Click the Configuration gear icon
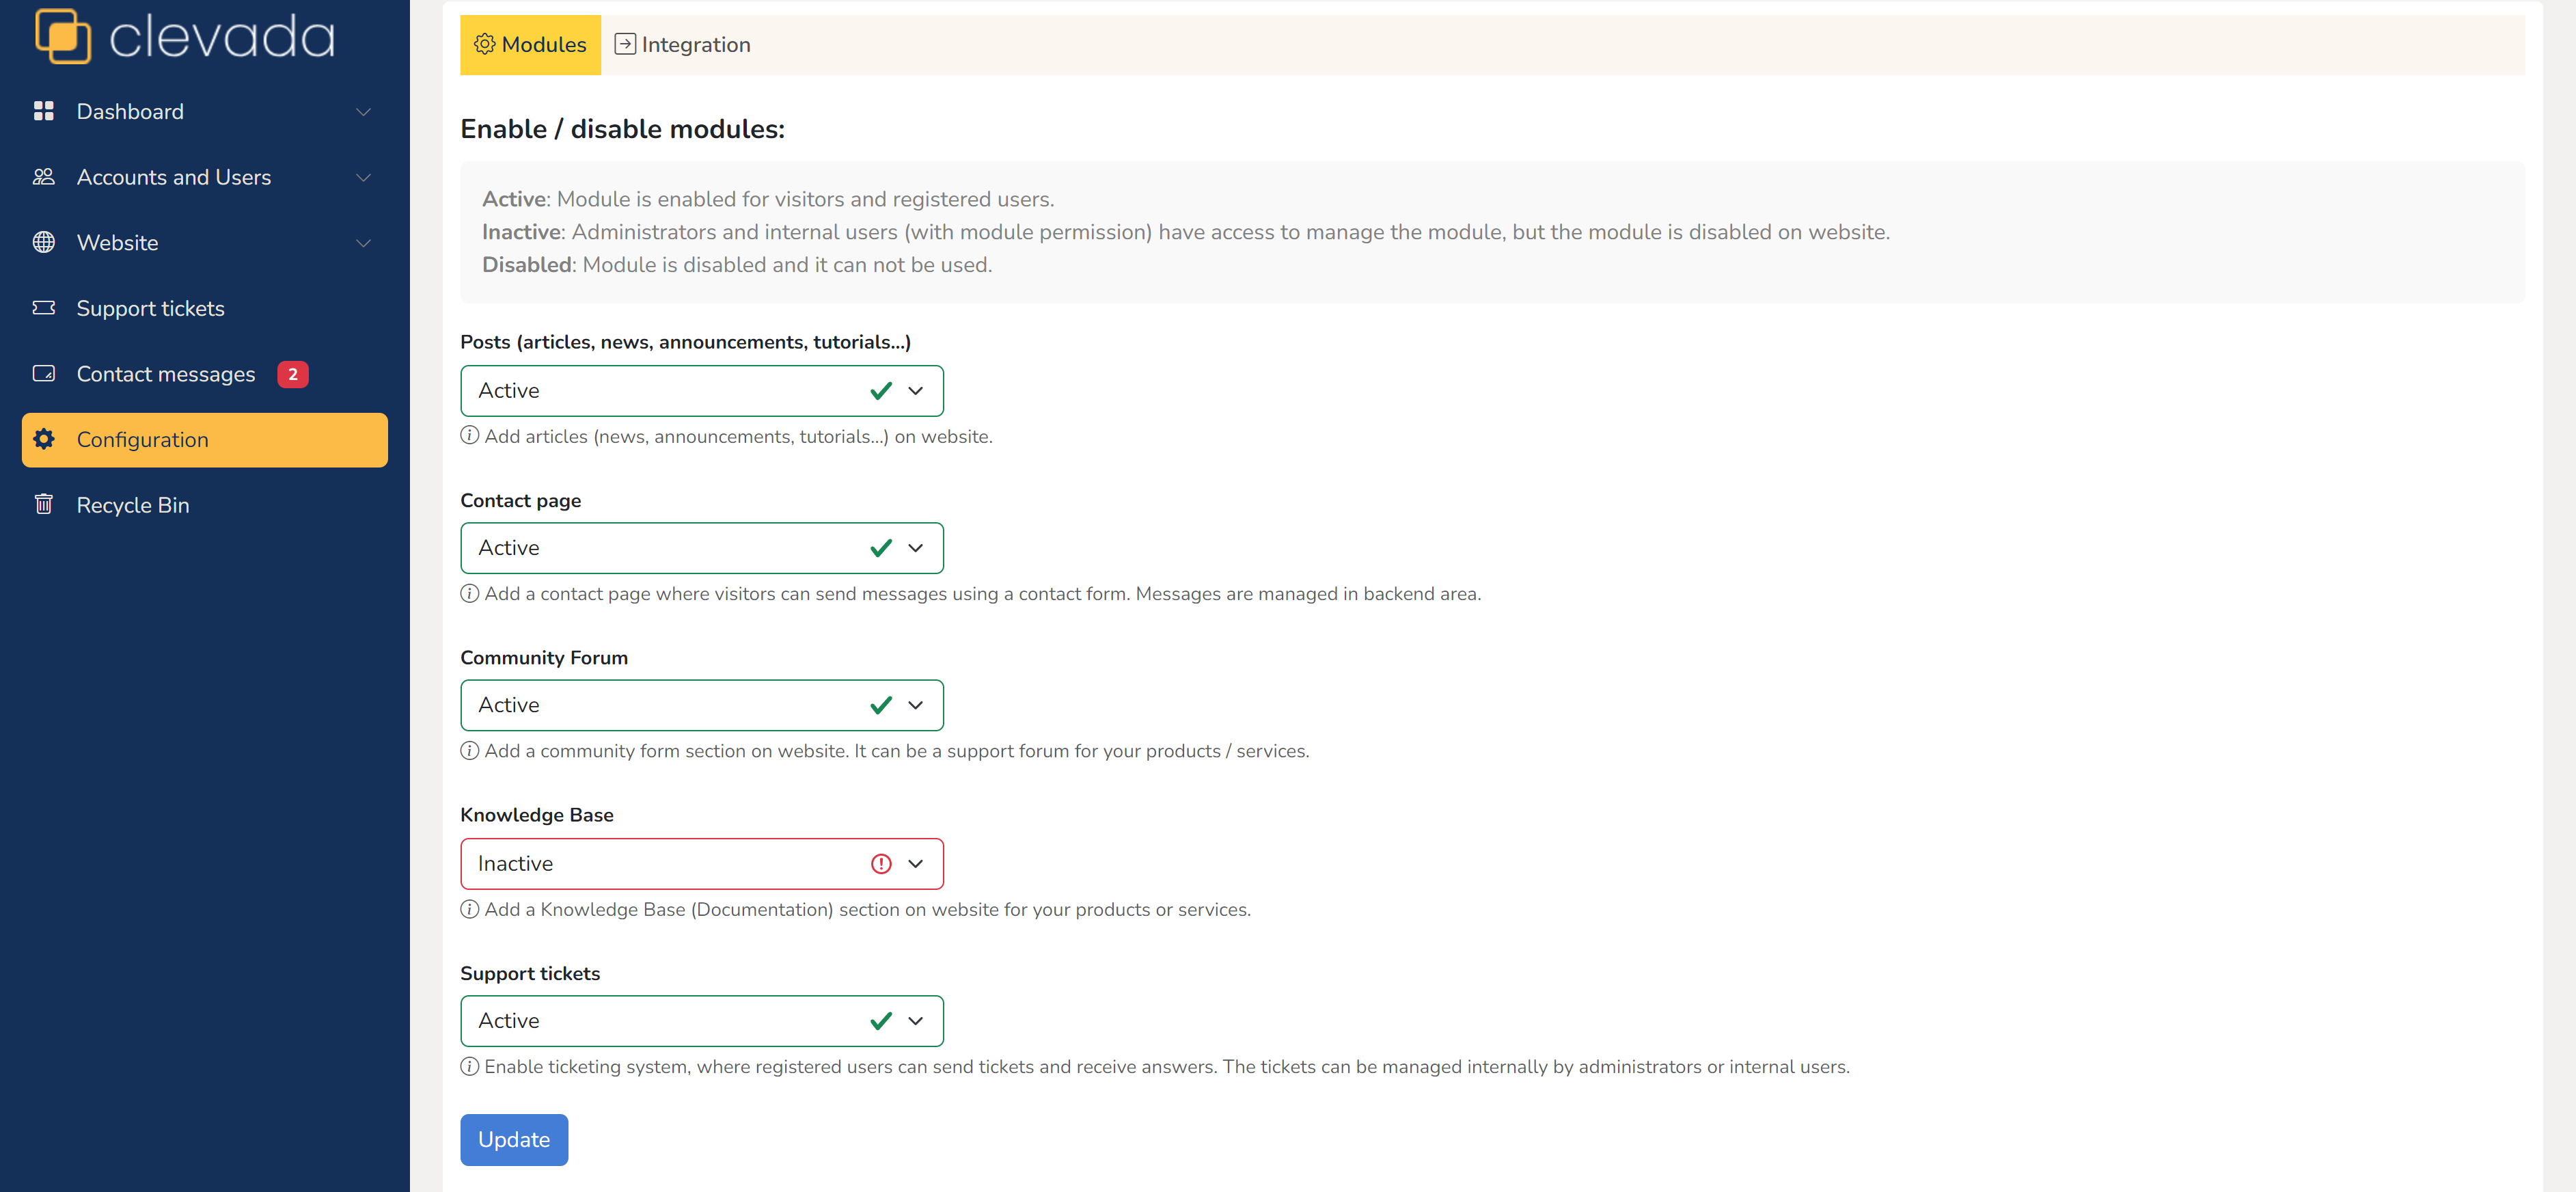The height and width of the screenshot is (1192, 2576). (44, 439)
